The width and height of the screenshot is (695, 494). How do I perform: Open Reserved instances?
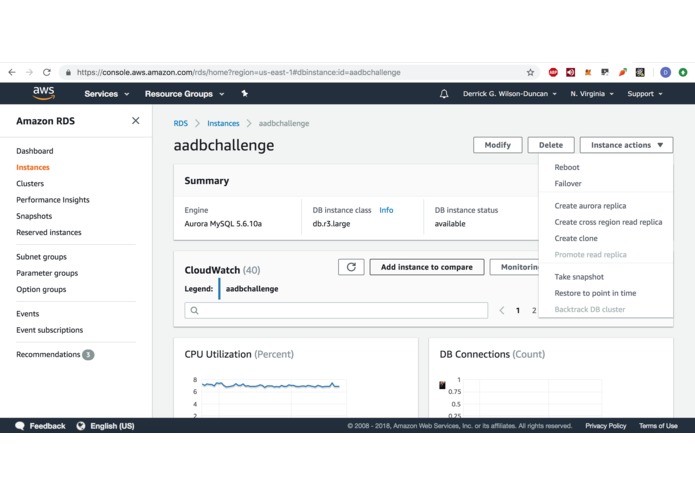49,233
